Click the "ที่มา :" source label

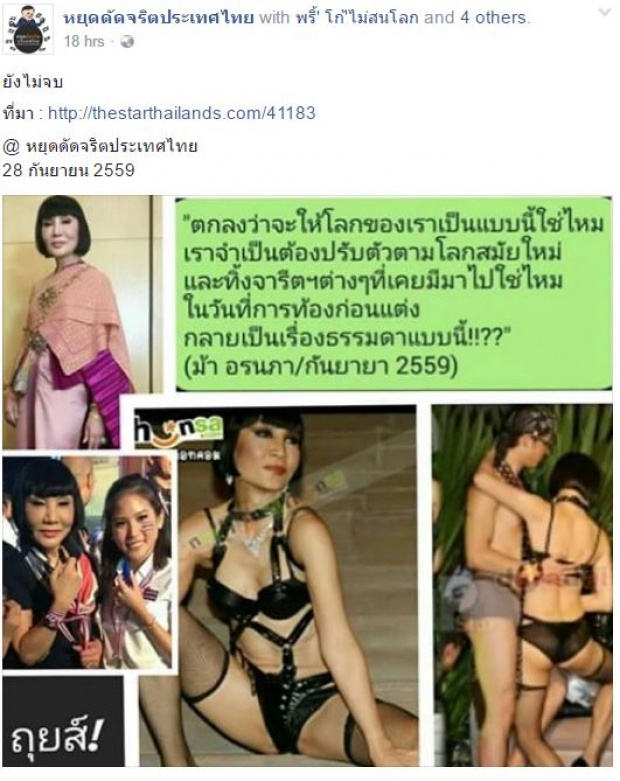[23, 114]
